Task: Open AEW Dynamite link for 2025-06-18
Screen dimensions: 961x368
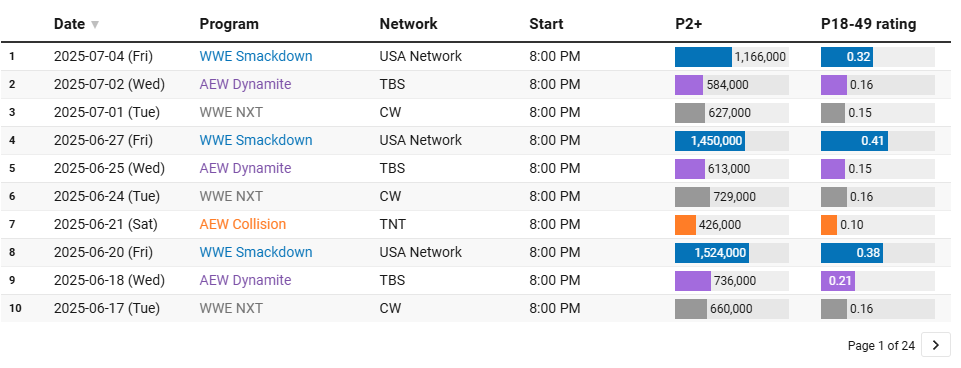Action: pyautogui.click(x=245, y=280)
